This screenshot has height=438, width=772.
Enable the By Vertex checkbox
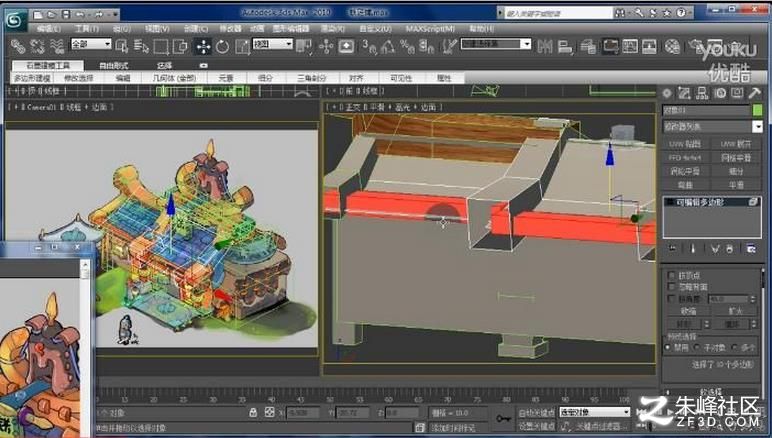pyautogui.click(x=671, y=275)
